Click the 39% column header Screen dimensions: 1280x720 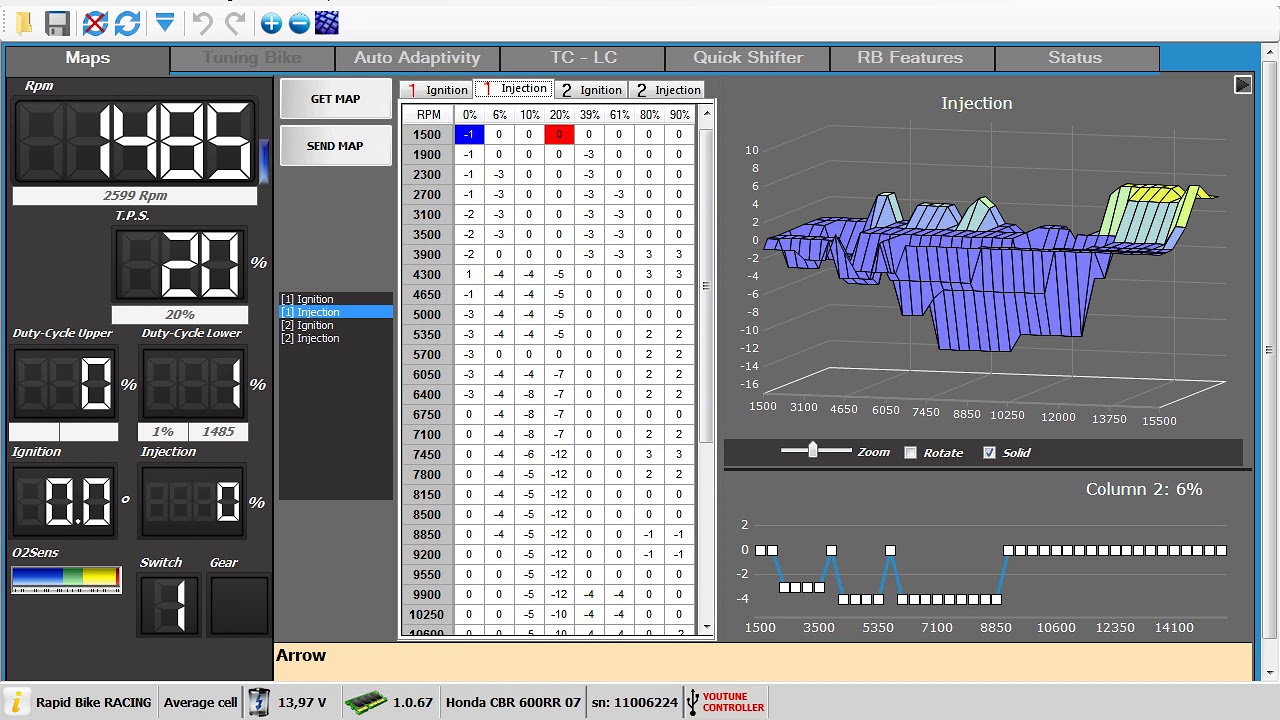pyautogui.click(x=589, y=115)
